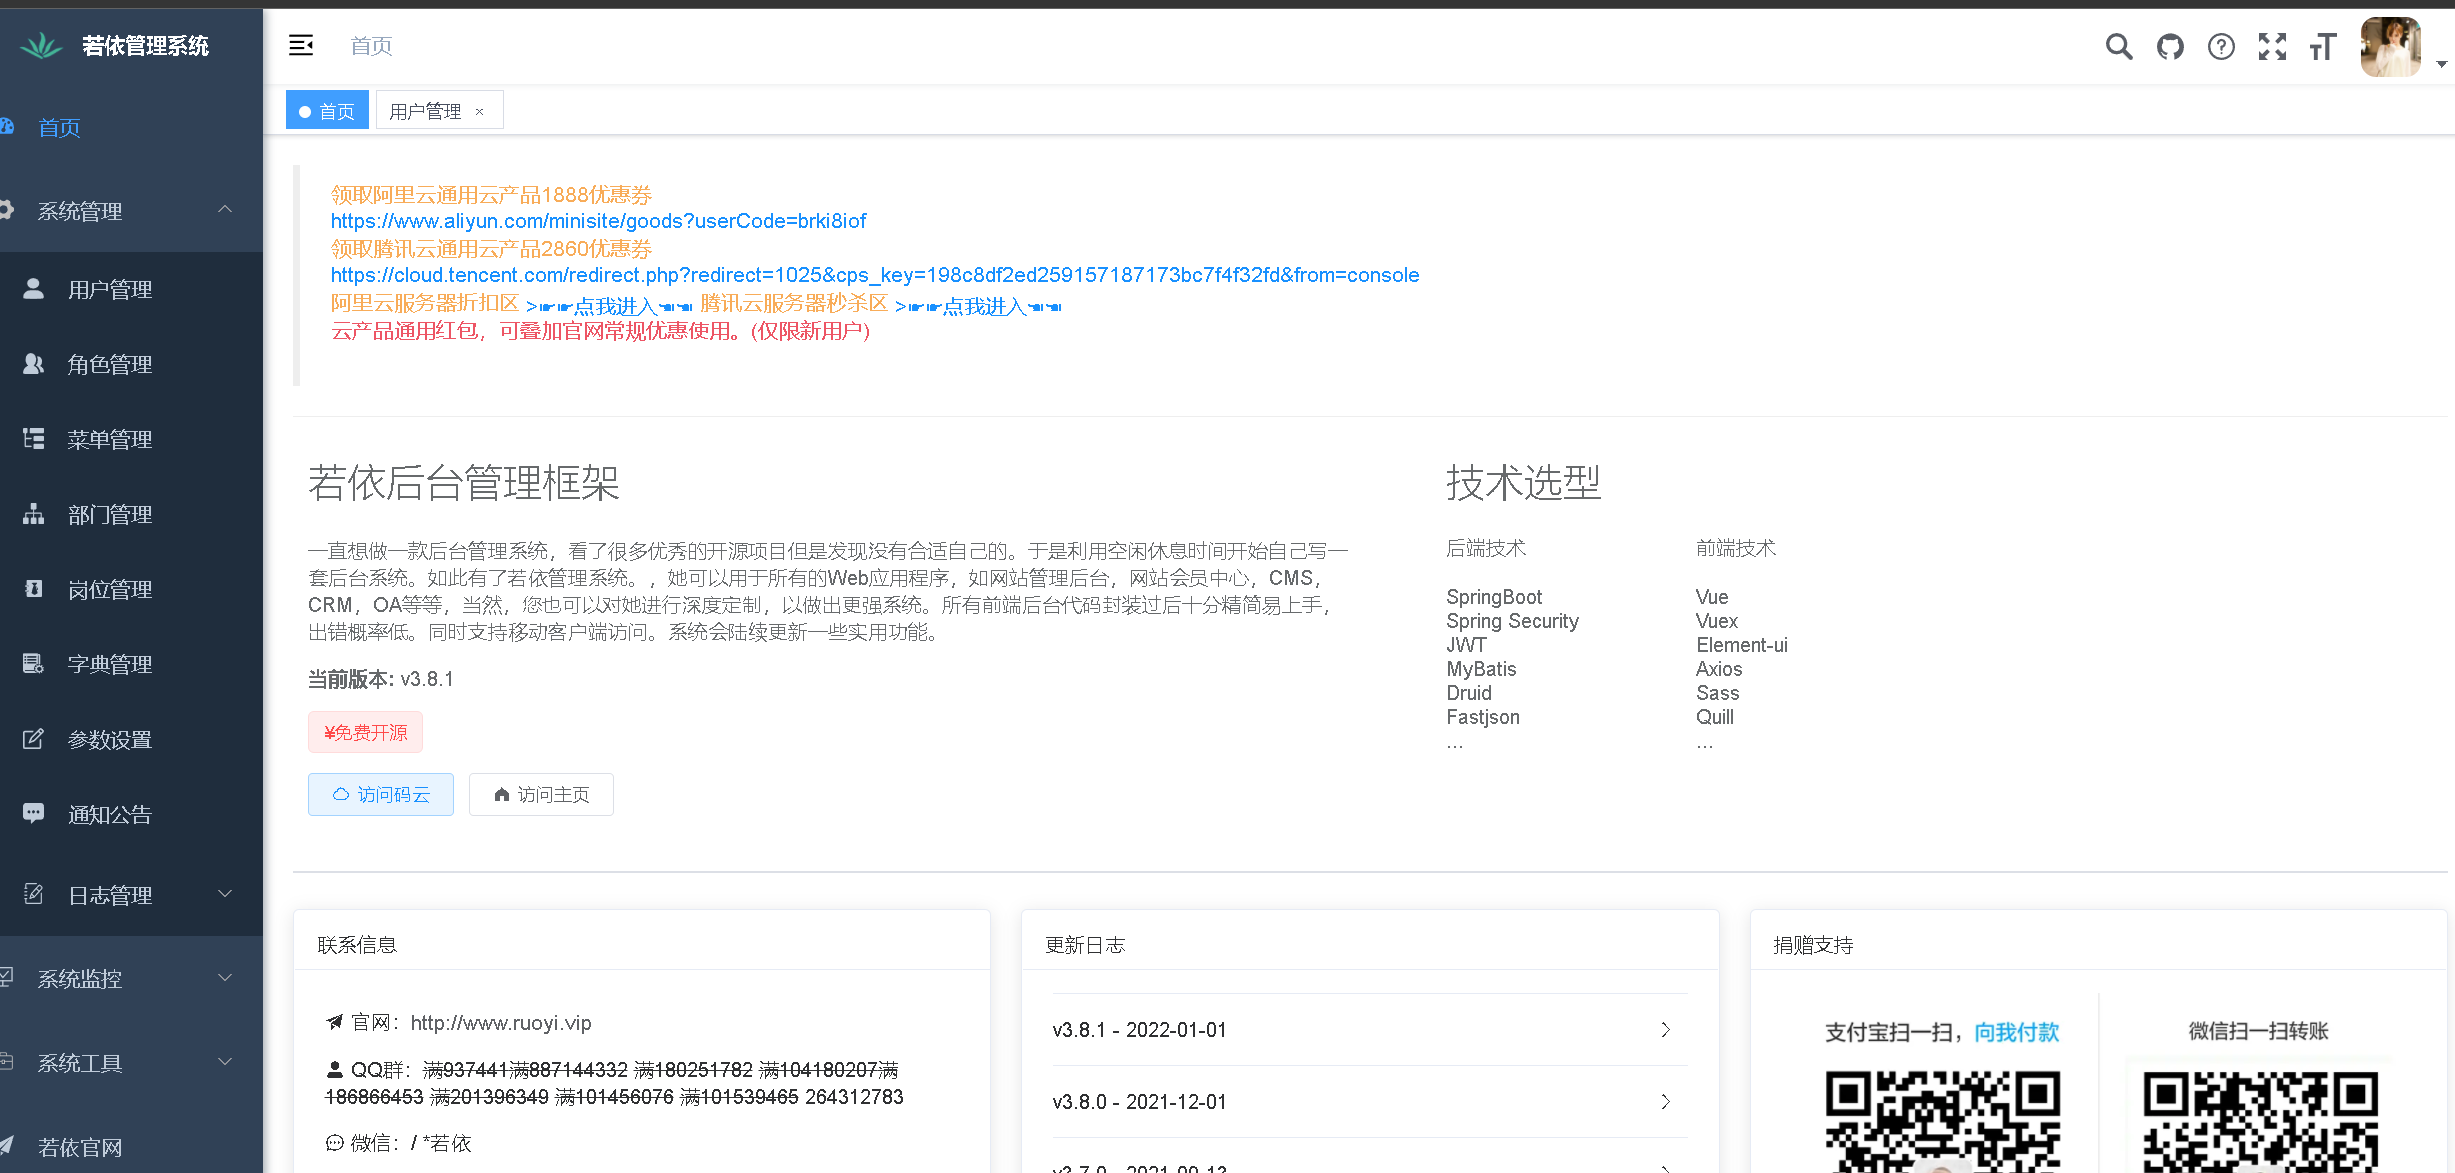
Task: Open 参数设置 in sidebar menu
Action: (131, 739)
